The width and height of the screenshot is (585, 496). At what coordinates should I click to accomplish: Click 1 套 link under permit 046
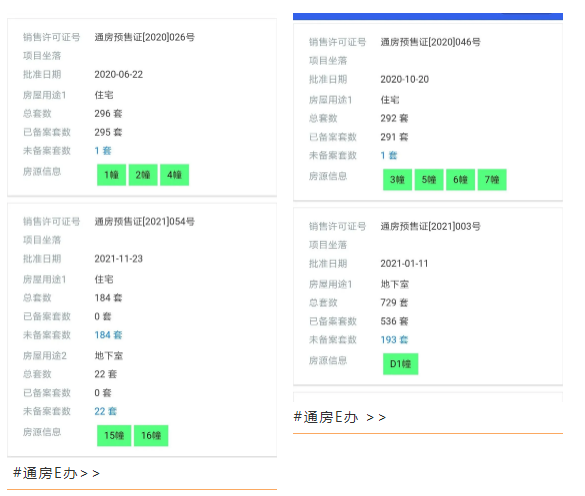coord(389,156)
